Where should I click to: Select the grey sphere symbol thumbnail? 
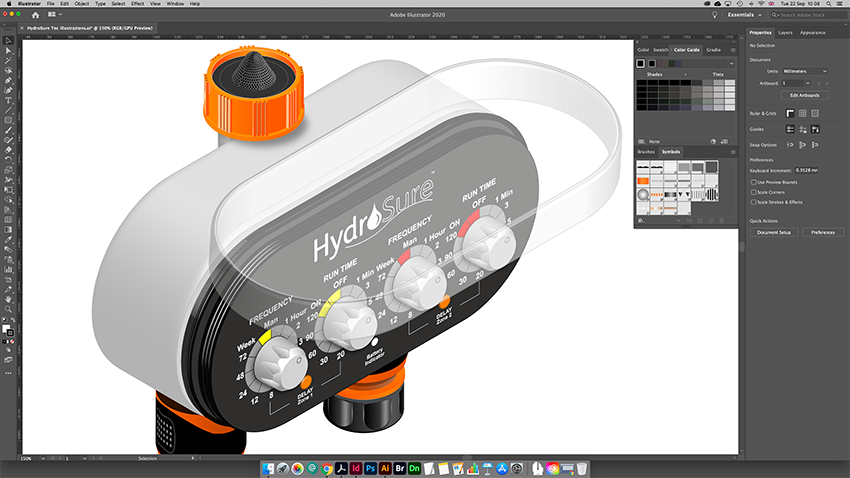coord(643,194)
